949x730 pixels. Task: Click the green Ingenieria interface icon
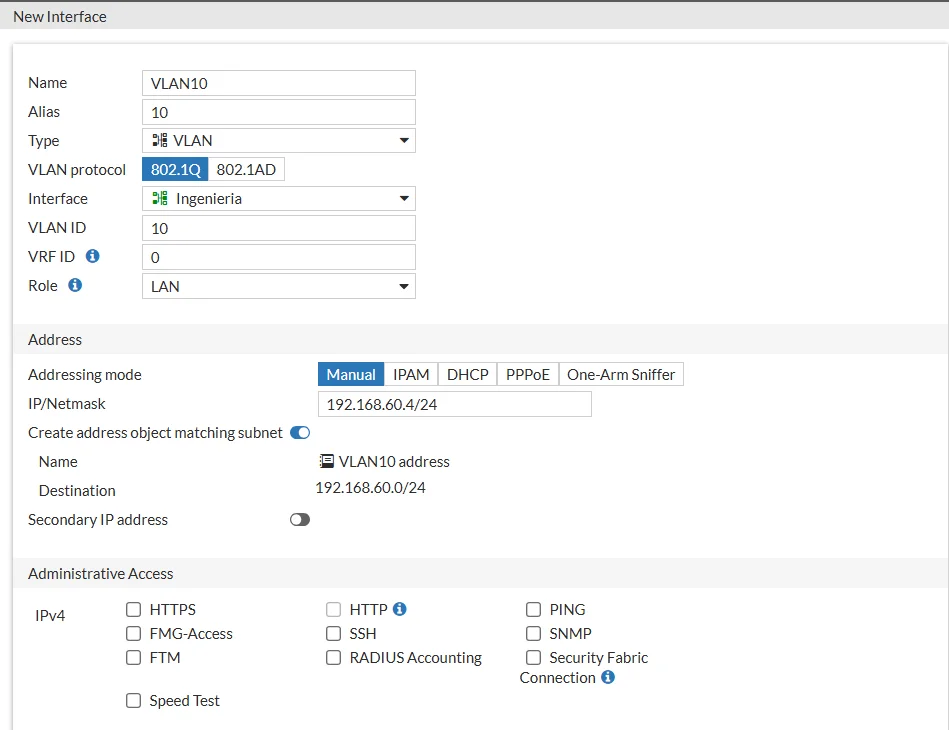(160, 199)
